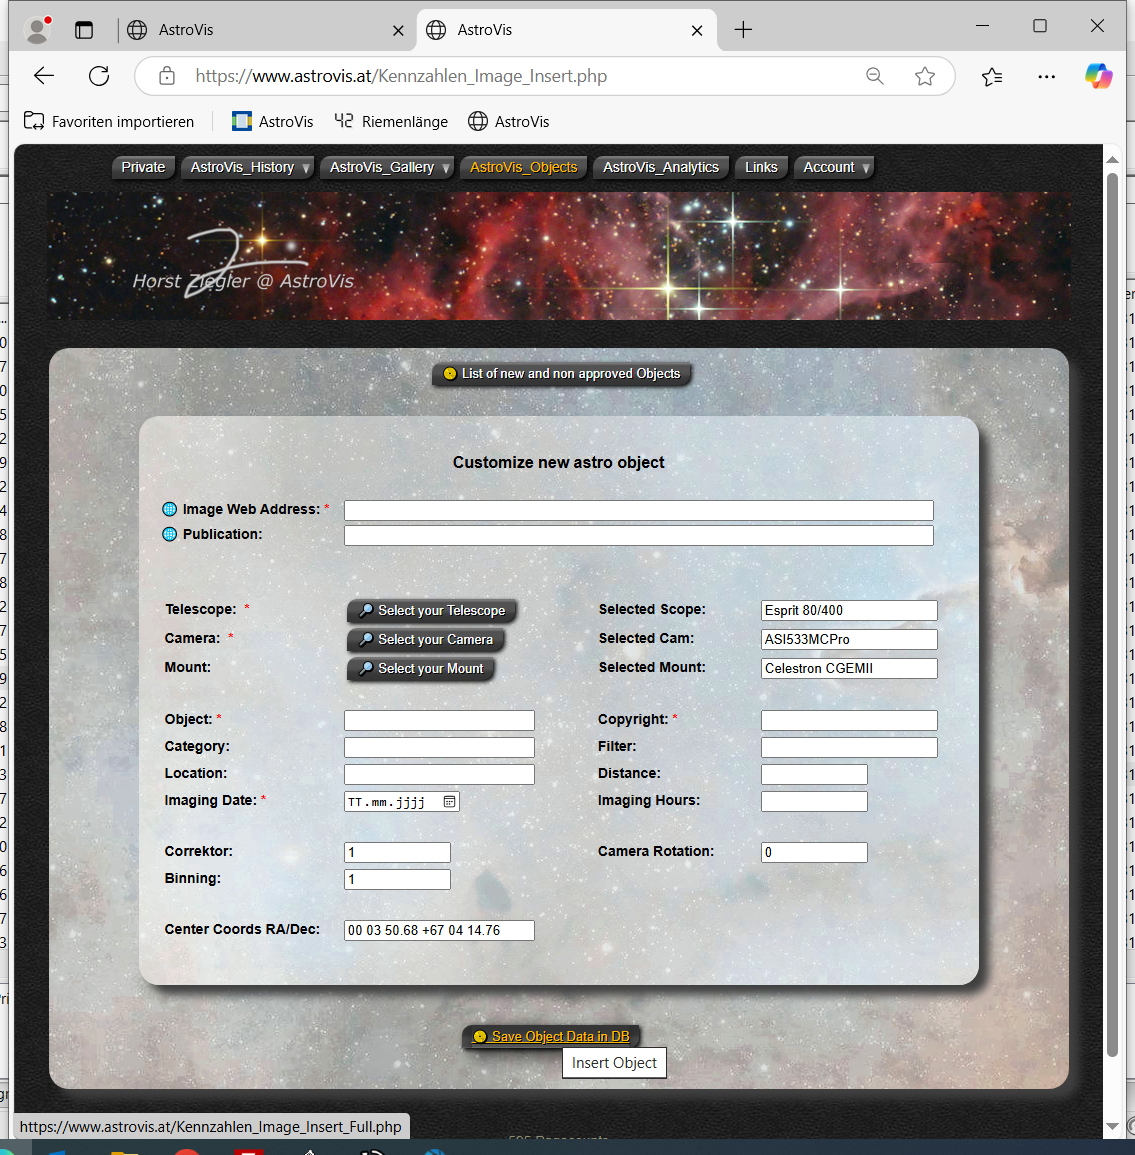
Task: Close the active AstroVis tab
Action: (x=697, y=30)
